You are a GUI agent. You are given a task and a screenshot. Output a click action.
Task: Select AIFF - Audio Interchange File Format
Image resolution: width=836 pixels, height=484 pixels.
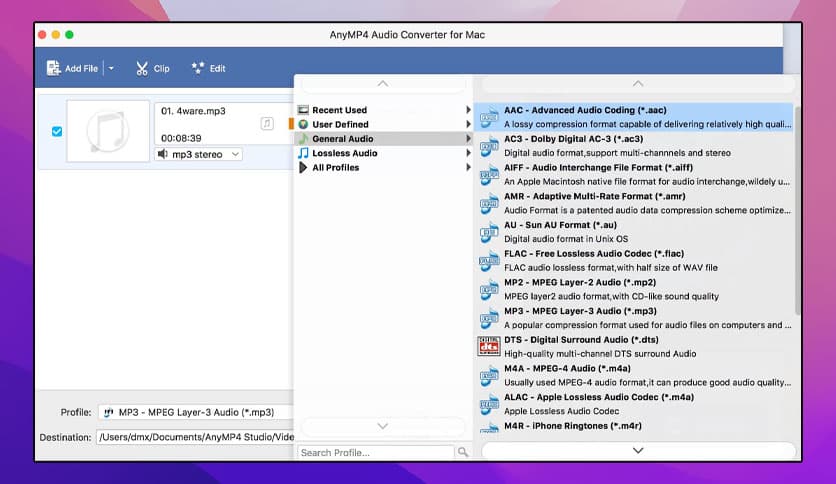tap(633, 174)
